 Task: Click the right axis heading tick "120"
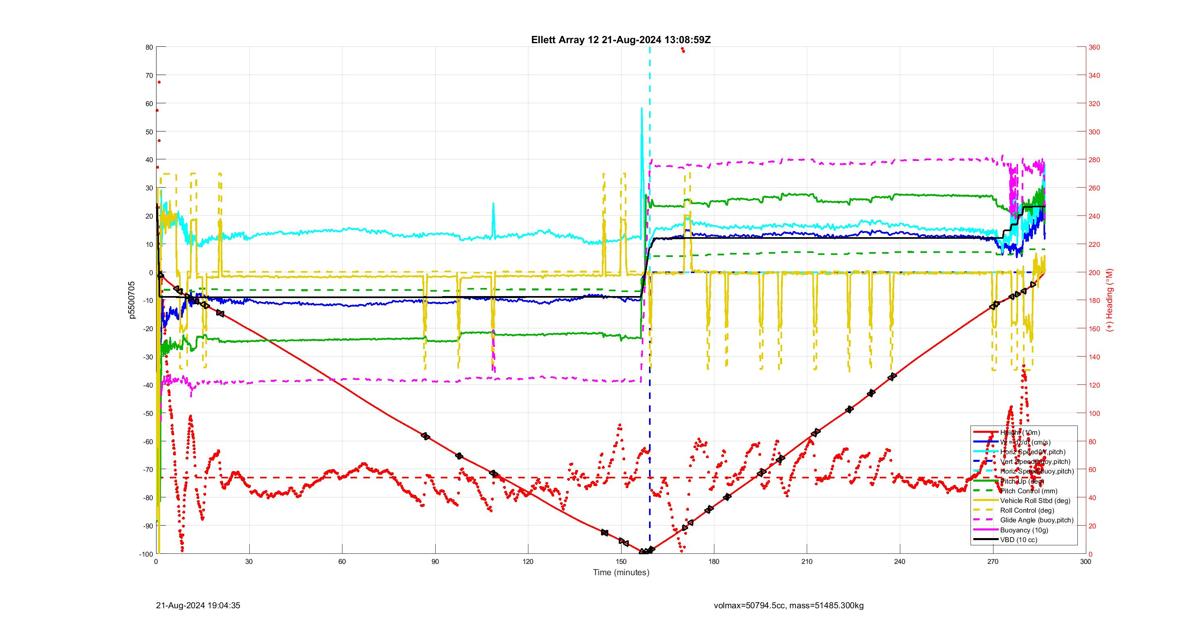1096,385
